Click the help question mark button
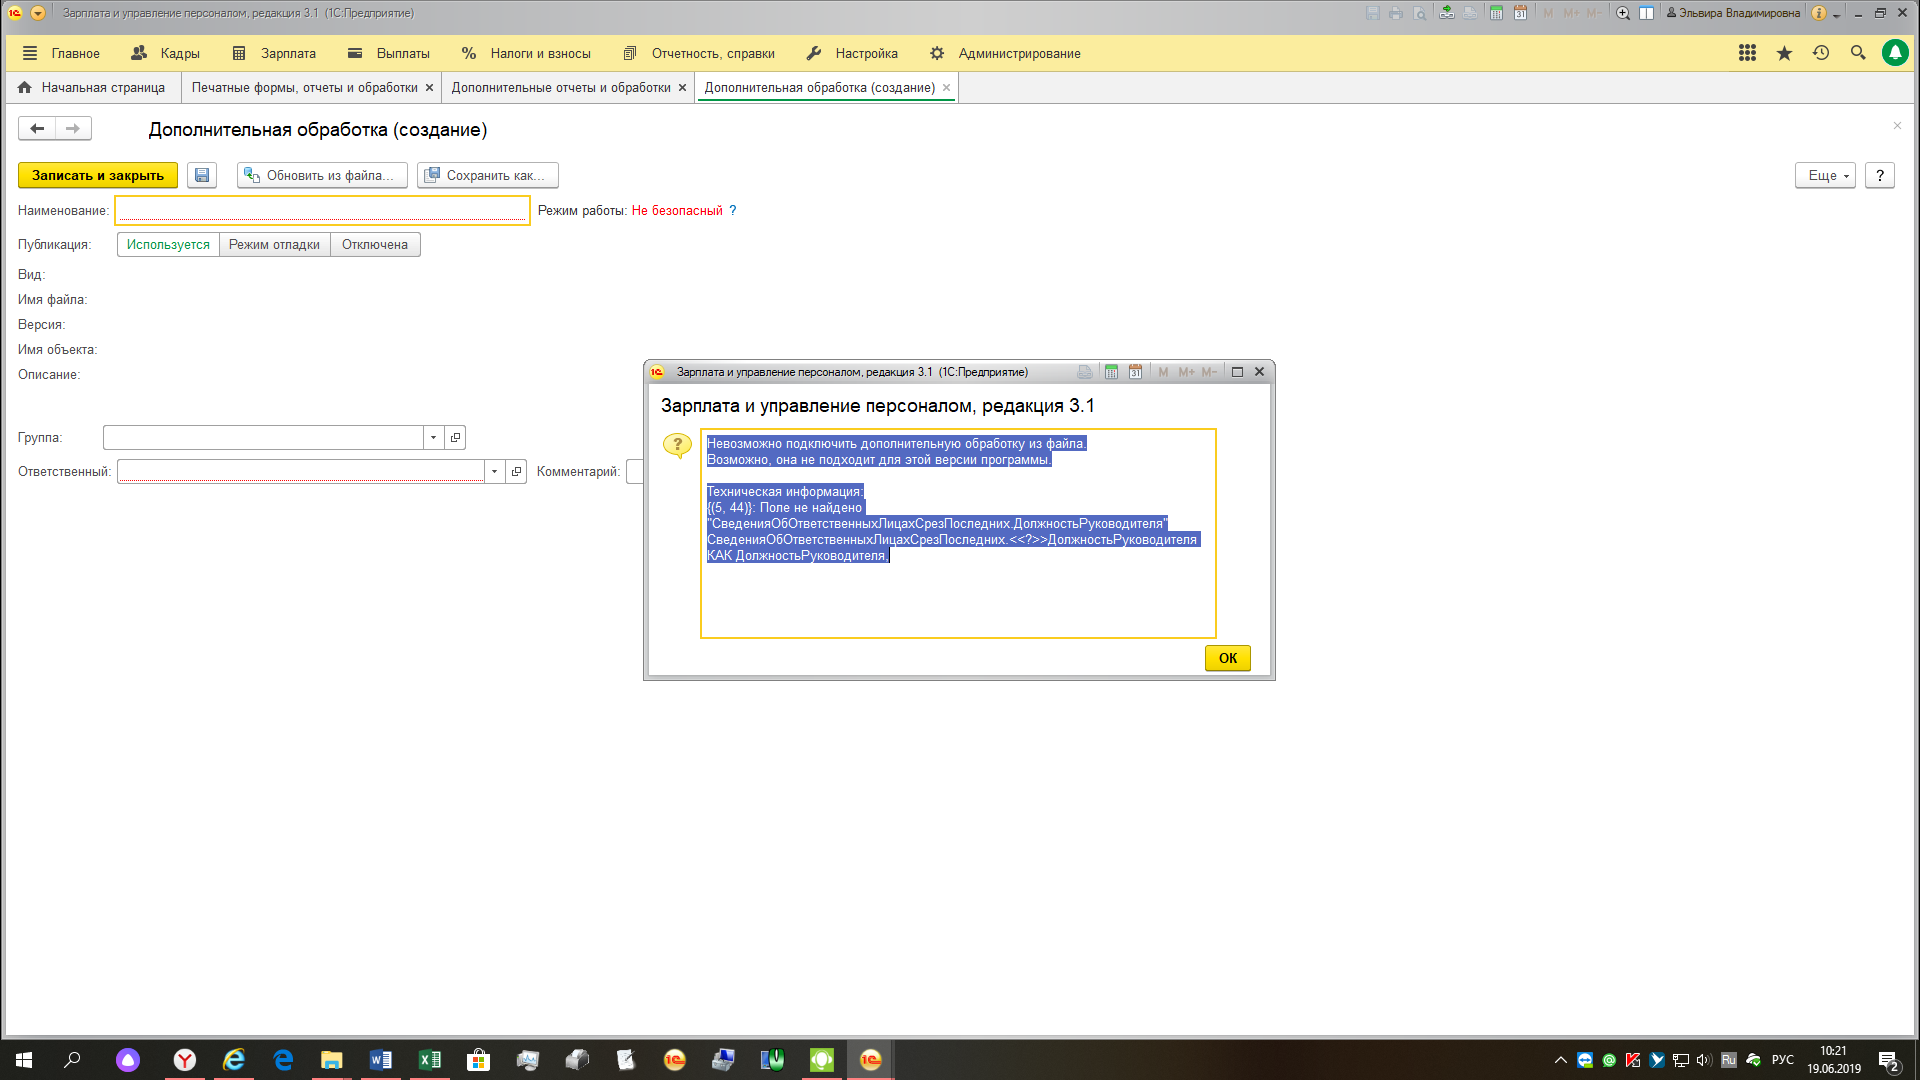The height and width of the screenshot is (1080, 1920). [x=1880, y=175]
